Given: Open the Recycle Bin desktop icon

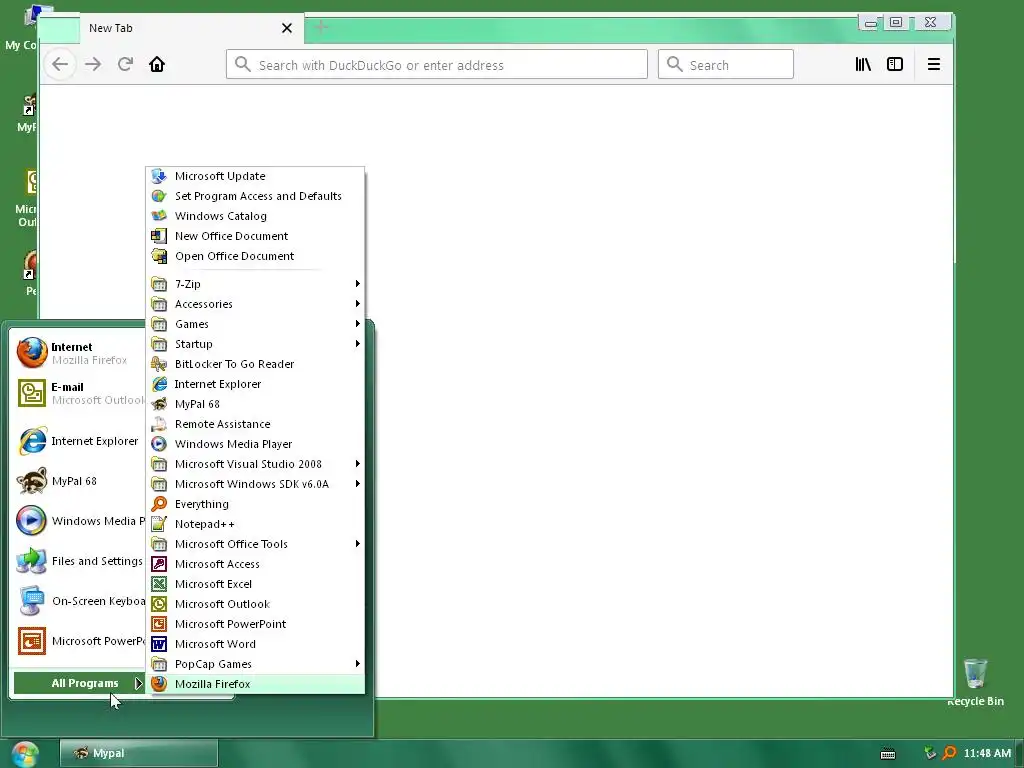Looking at the screenshot, I should 975,682.
